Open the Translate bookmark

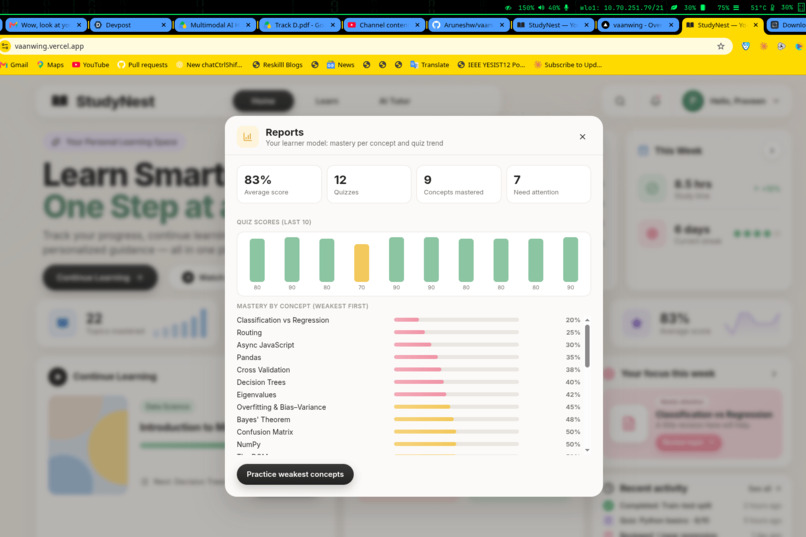coord(429,65)
